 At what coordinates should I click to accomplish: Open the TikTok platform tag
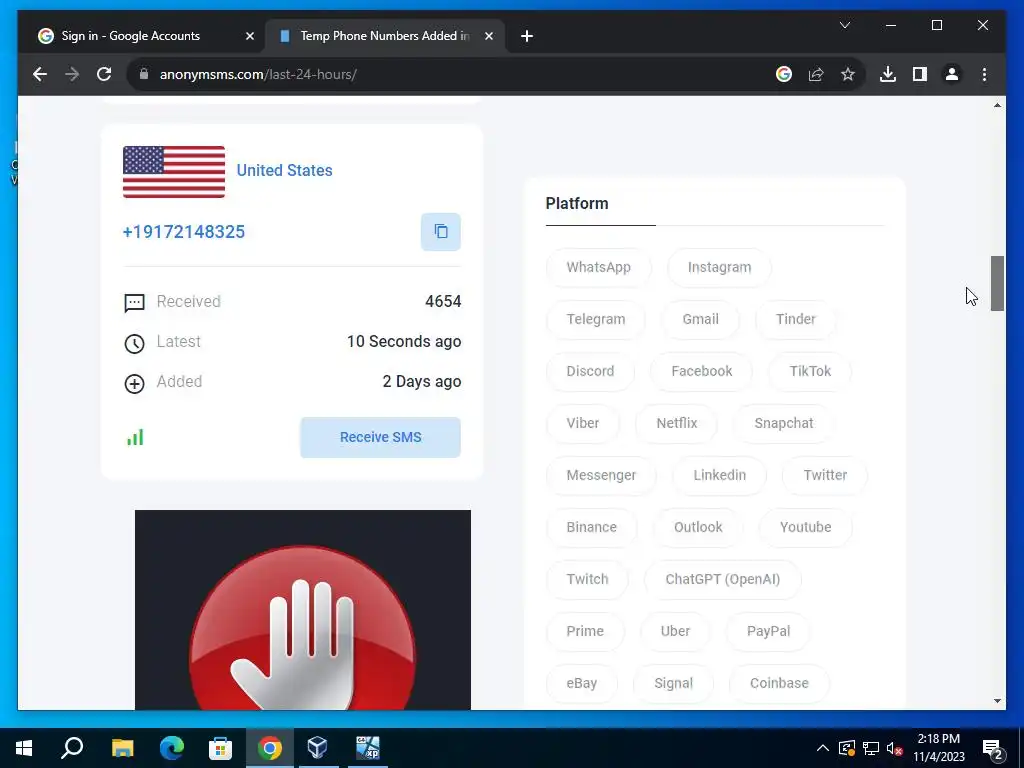pyautogui.click(x=810, y=371)
